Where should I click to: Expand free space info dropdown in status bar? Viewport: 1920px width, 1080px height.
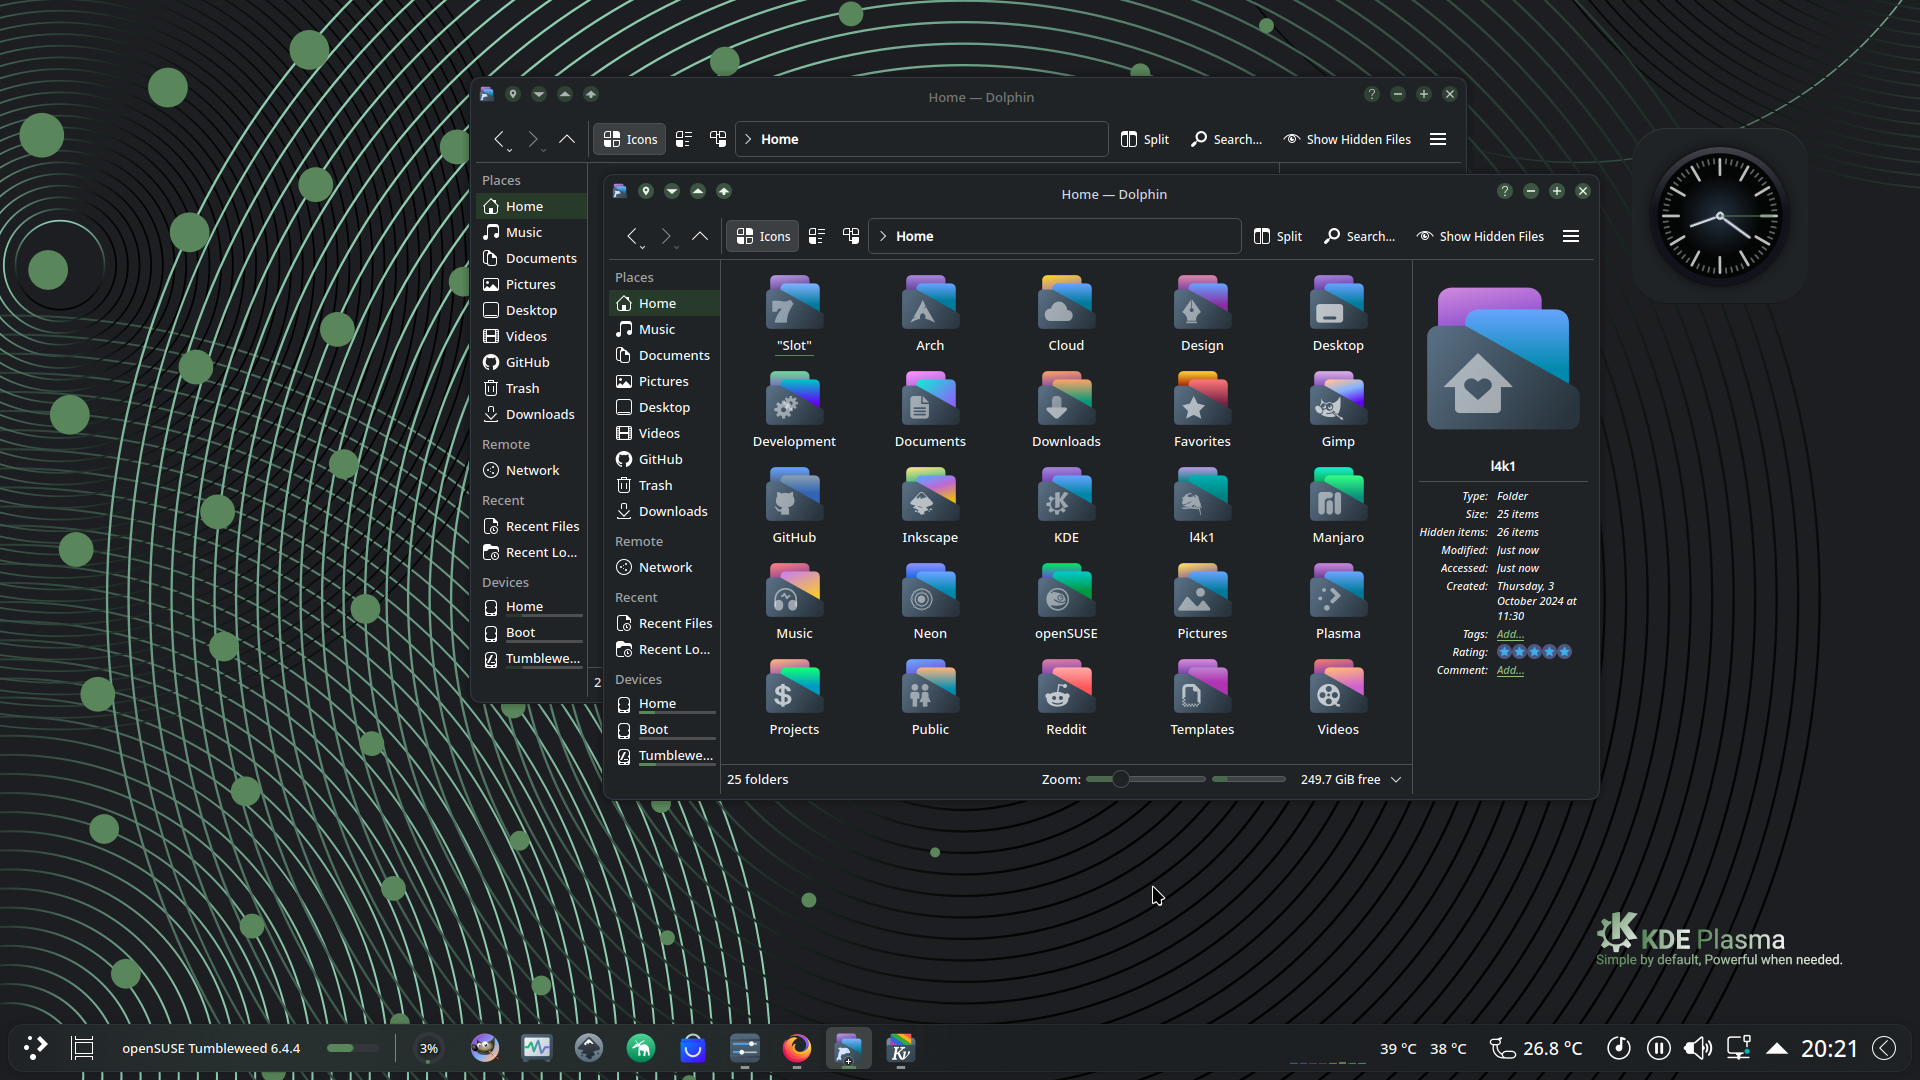[x=1396, y=779]
